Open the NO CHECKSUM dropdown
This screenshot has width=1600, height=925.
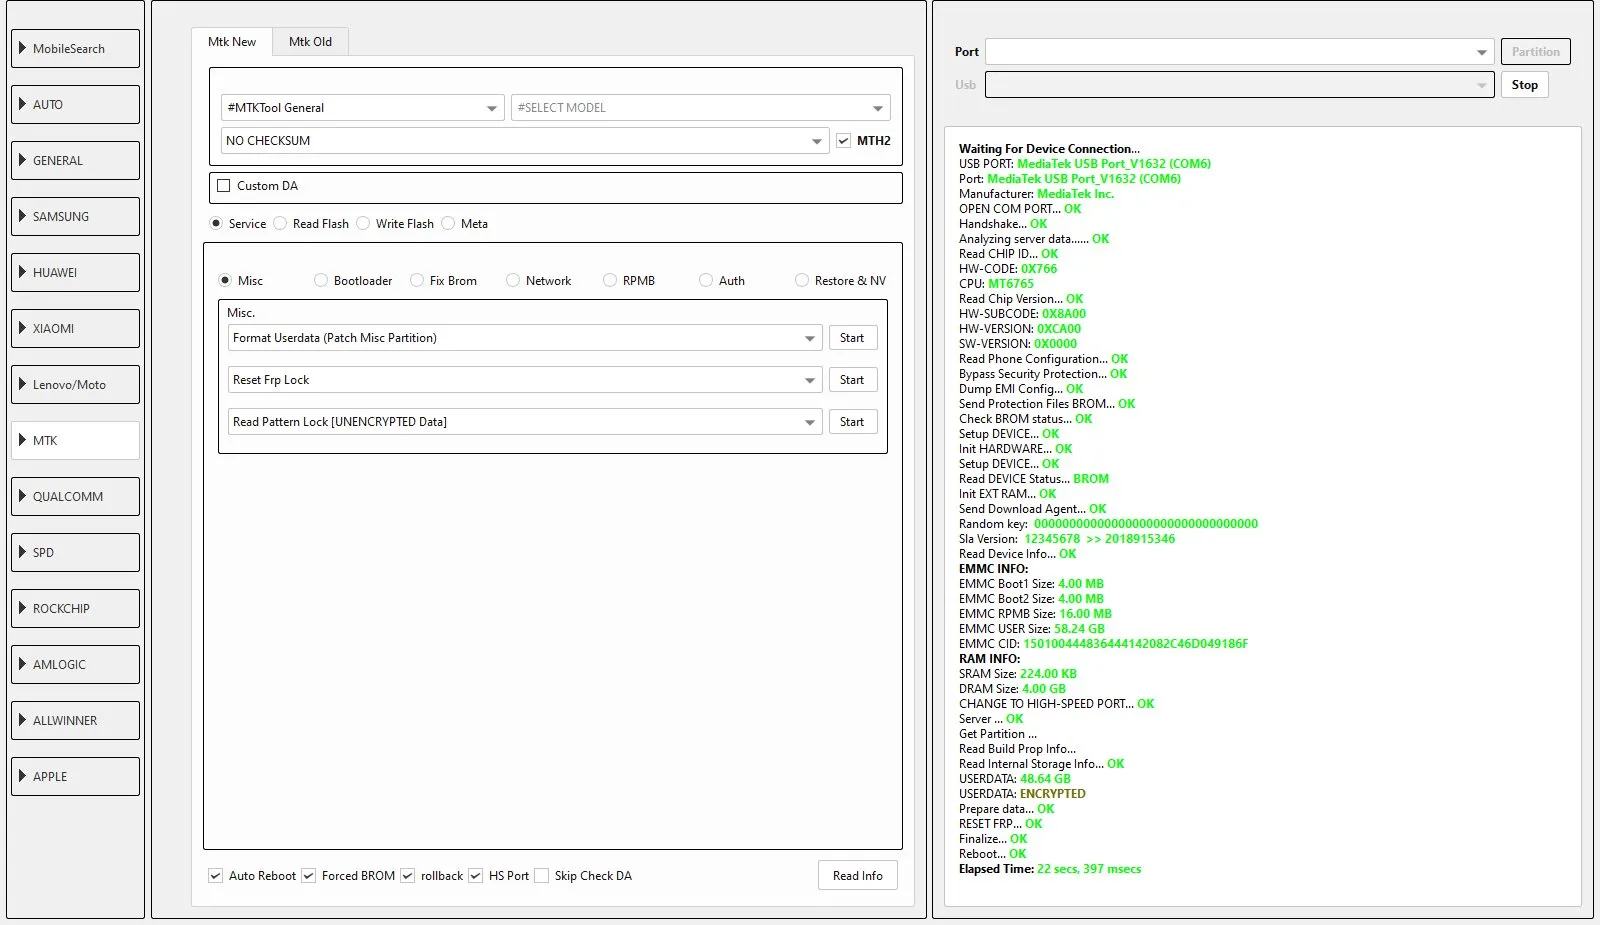(525, 141)
